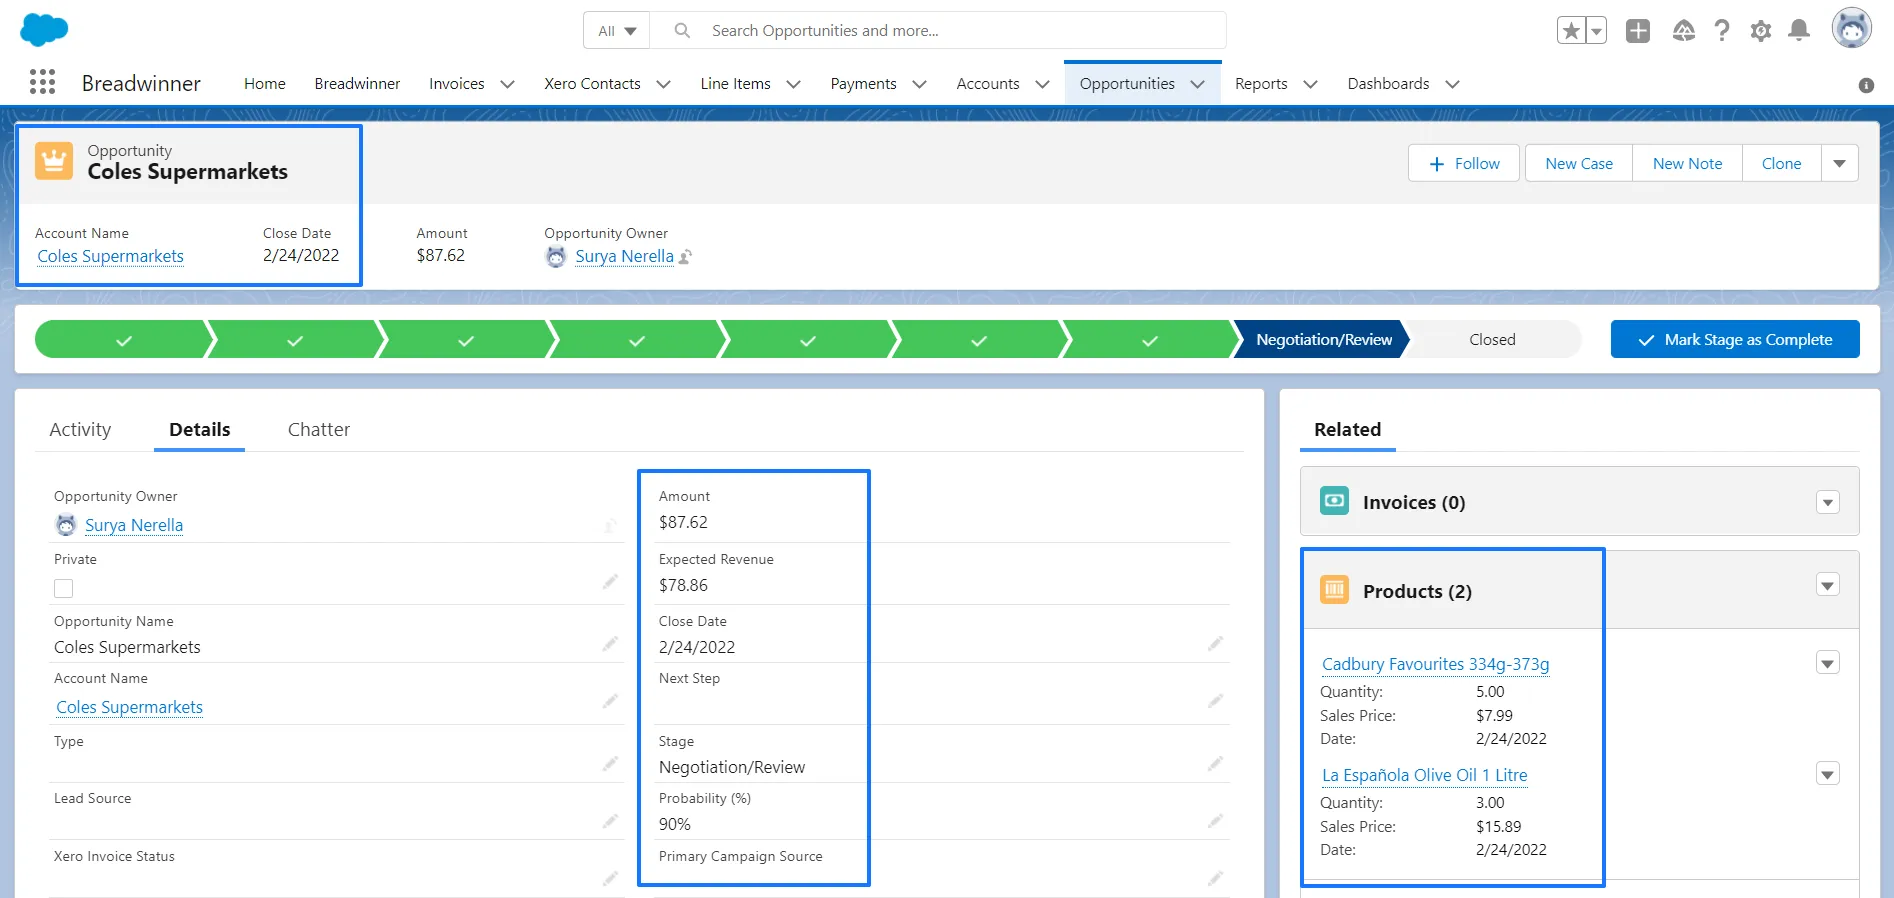Open the Breadwinner nav tab
Screen dimensions: 1894x898
point(357,84)
